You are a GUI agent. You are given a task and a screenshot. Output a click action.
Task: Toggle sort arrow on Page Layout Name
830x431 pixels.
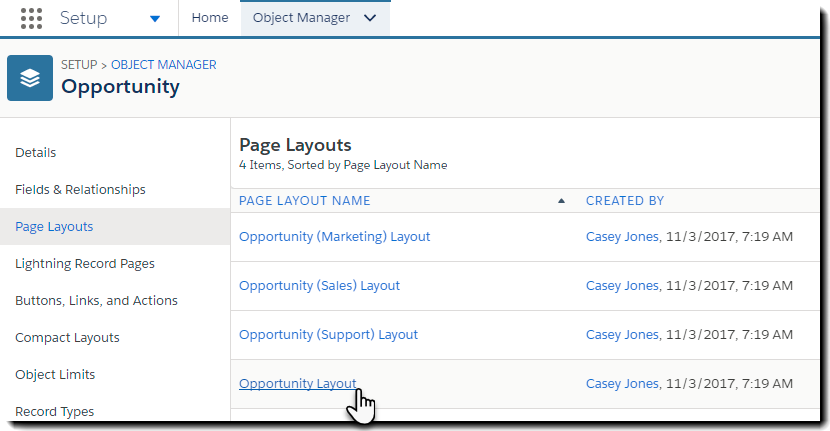click(x=561, y=201)
